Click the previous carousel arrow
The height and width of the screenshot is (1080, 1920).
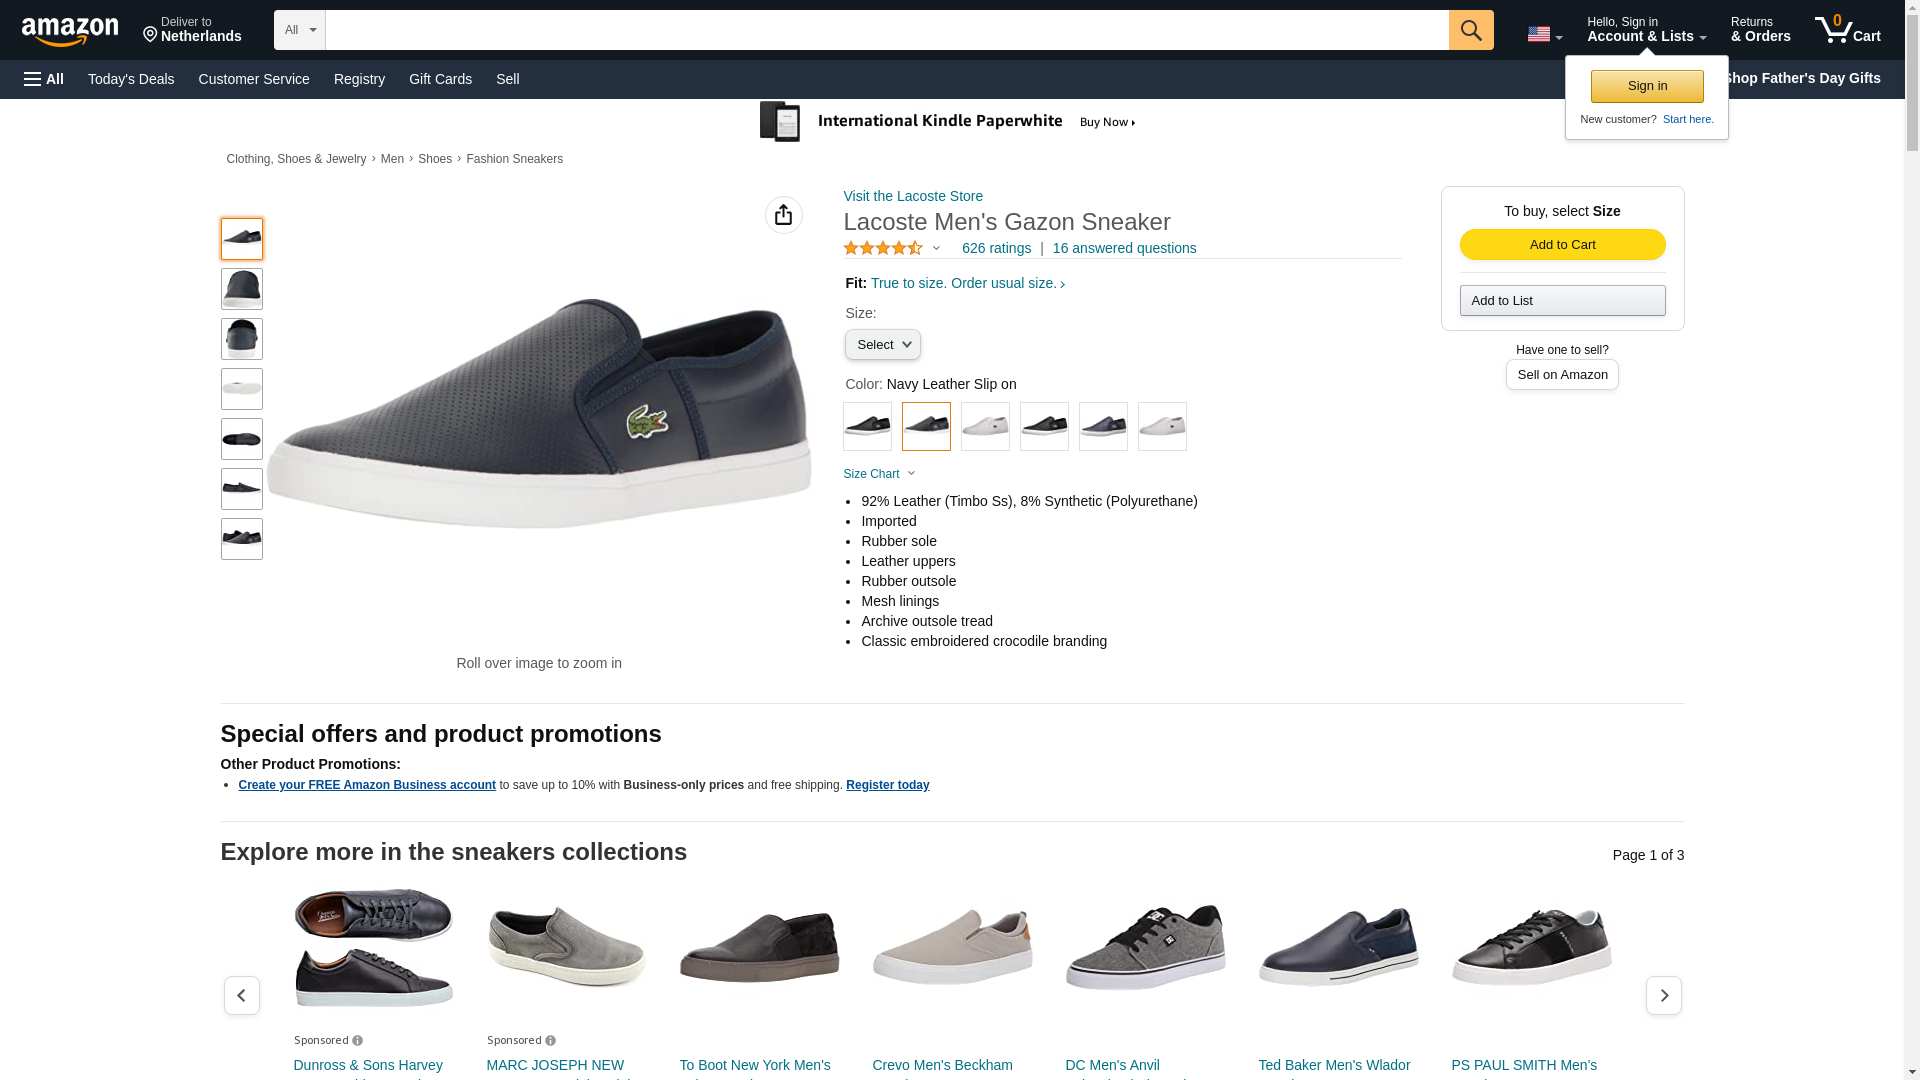point(241,995)
